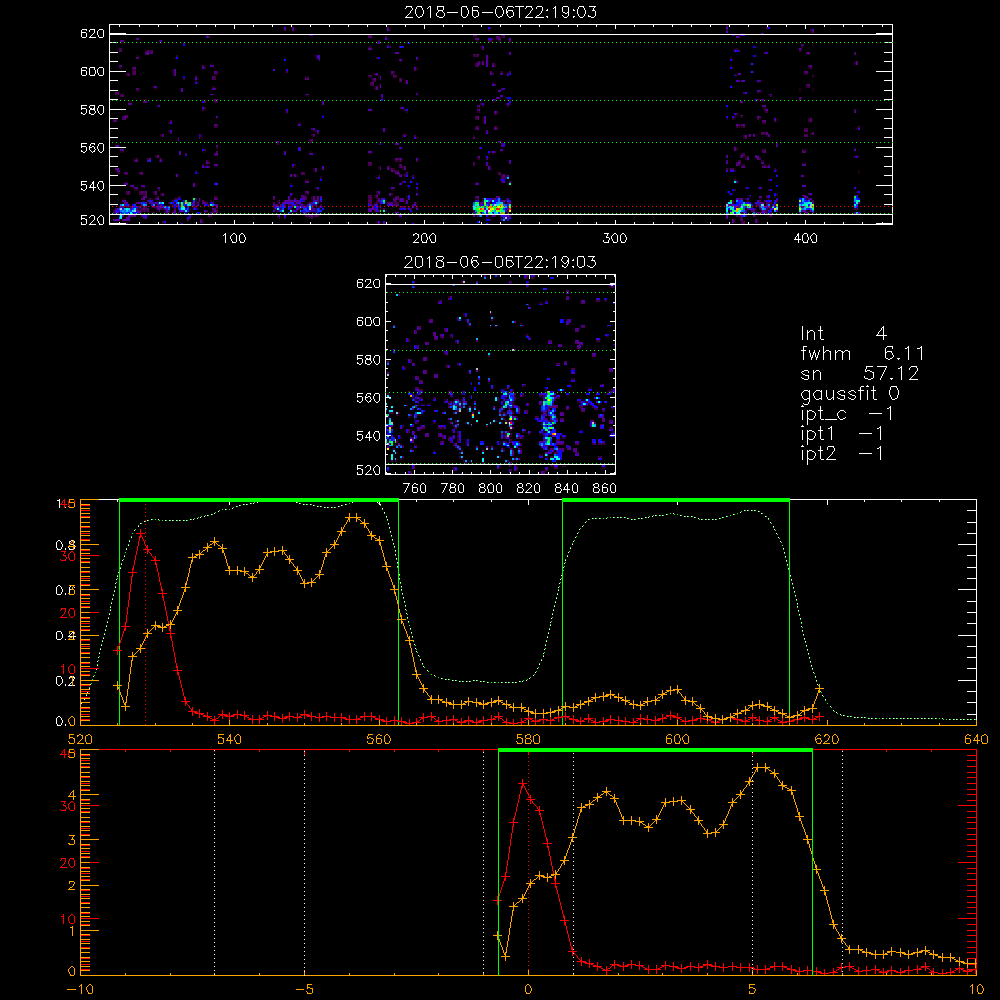This screenshot has height=1000, width=1000.
Task: Click y-axis label 600 on middle plot
Action: tap(368, 321)
